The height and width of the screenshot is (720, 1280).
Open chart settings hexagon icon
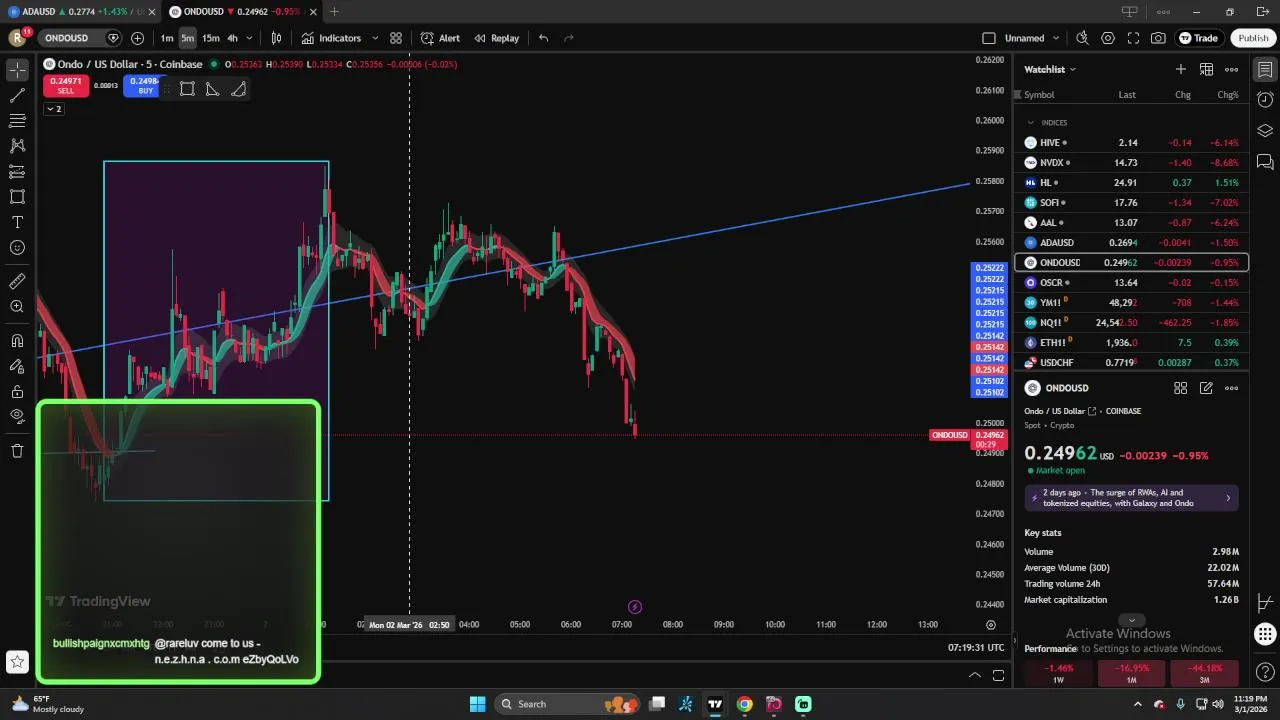1108,38
